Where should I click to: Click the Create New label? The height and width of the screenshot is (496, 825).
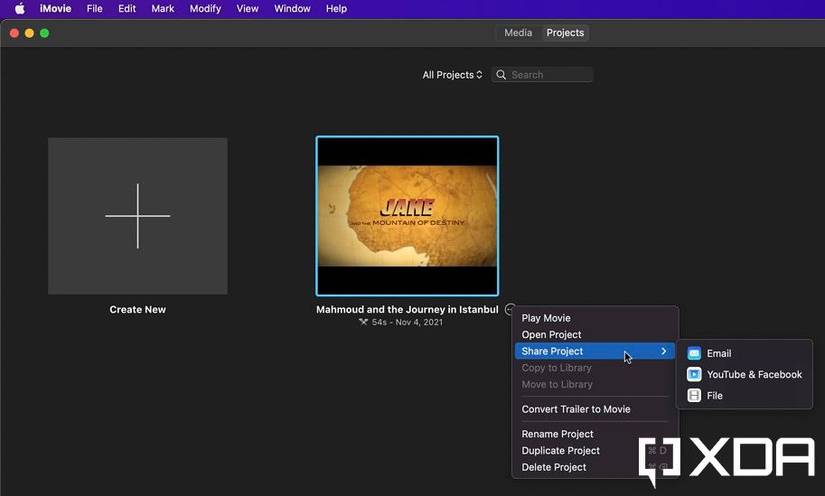coord(138,310)
